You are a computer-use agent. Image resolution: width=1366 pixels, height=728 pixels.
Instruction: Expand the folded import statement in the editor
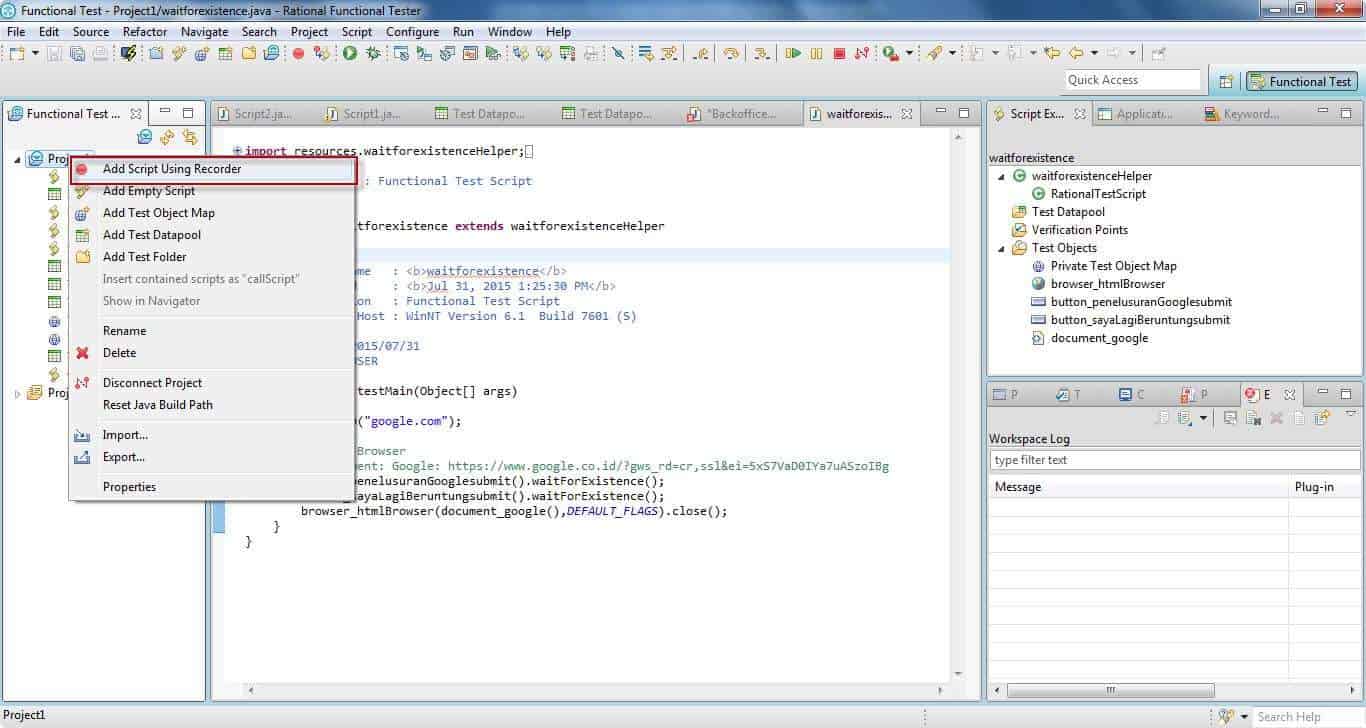click(237, 151)
